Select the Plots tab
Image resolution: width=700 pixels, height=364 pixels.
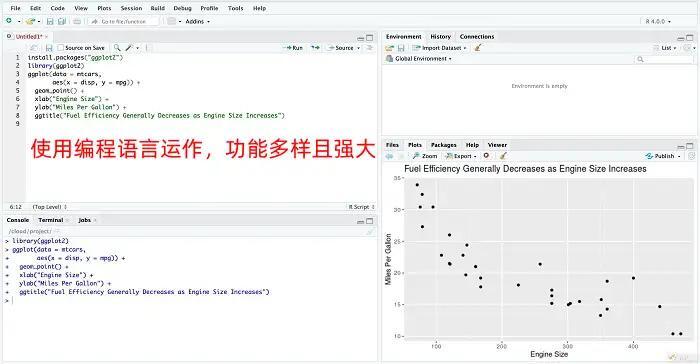click(x=415, y=145)
